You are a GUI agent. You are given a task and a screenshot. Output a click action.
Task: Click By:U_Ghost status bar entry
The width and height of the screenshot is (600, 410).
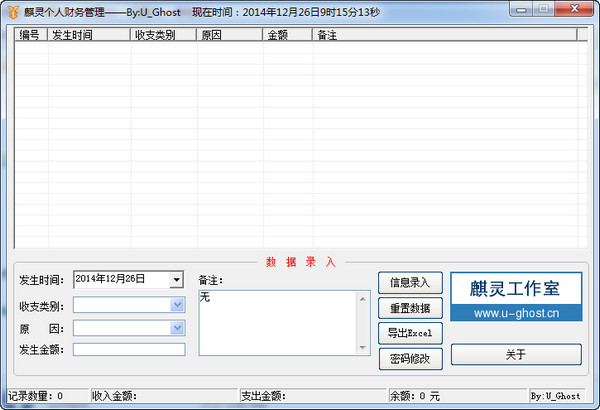(556, 396)
